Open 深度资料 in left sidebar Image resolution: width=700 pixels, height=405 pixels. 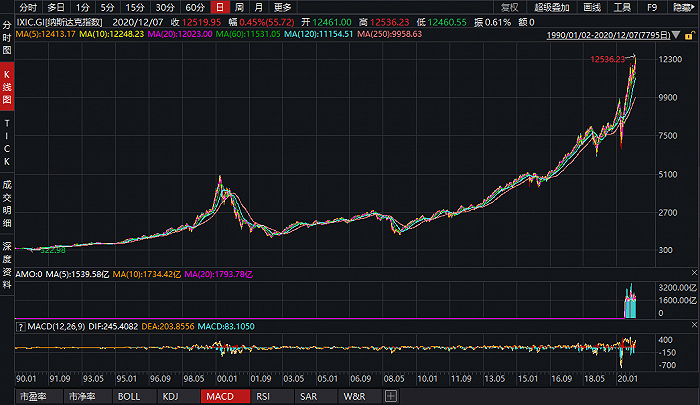coord(7,265)
